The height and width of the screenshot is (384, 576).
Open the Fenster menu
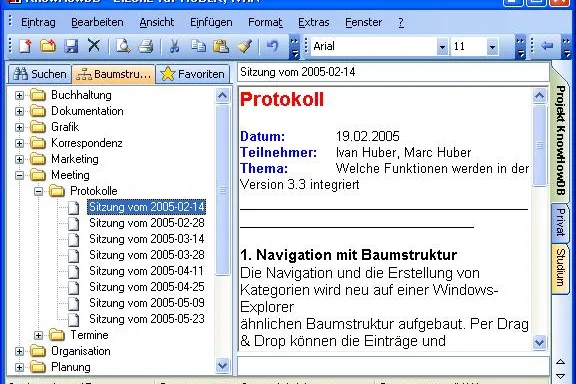coord(364,22)
